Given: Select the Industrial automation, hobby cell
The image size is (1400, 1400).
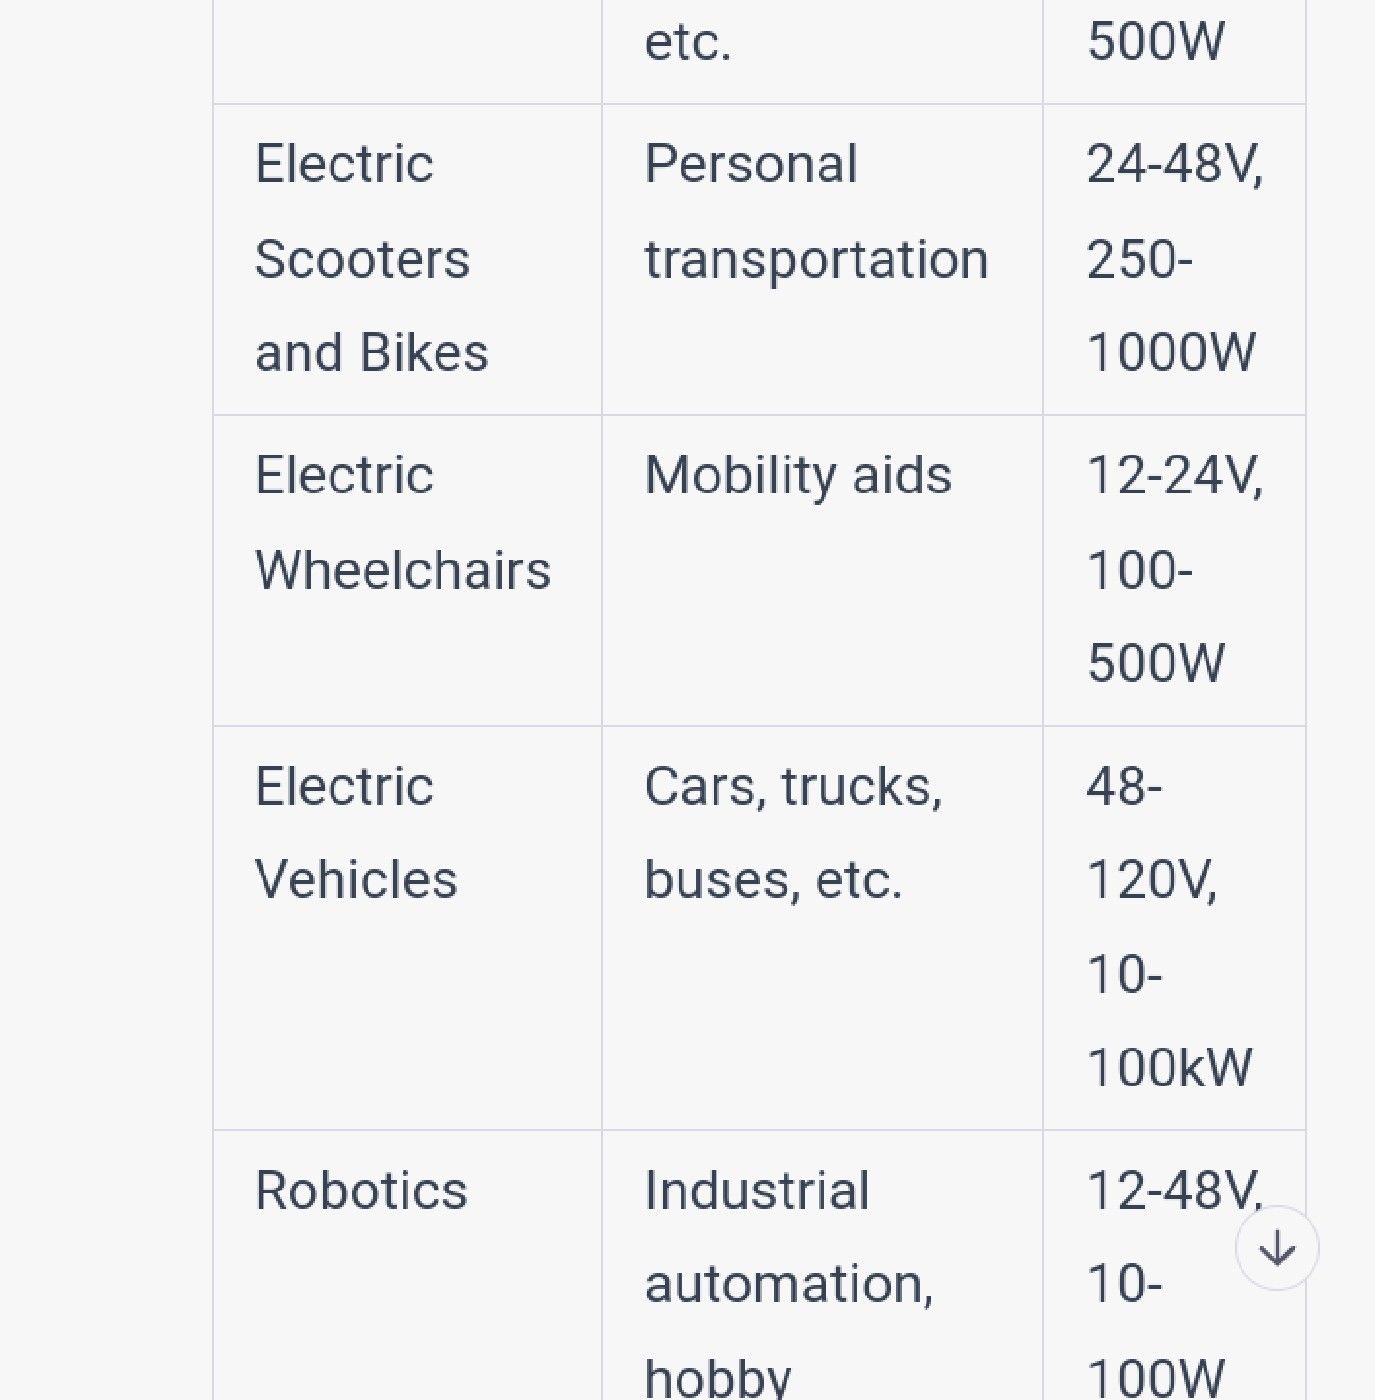Looking at the screenshot, I should pyautogui.click(x=822, y=1265).
